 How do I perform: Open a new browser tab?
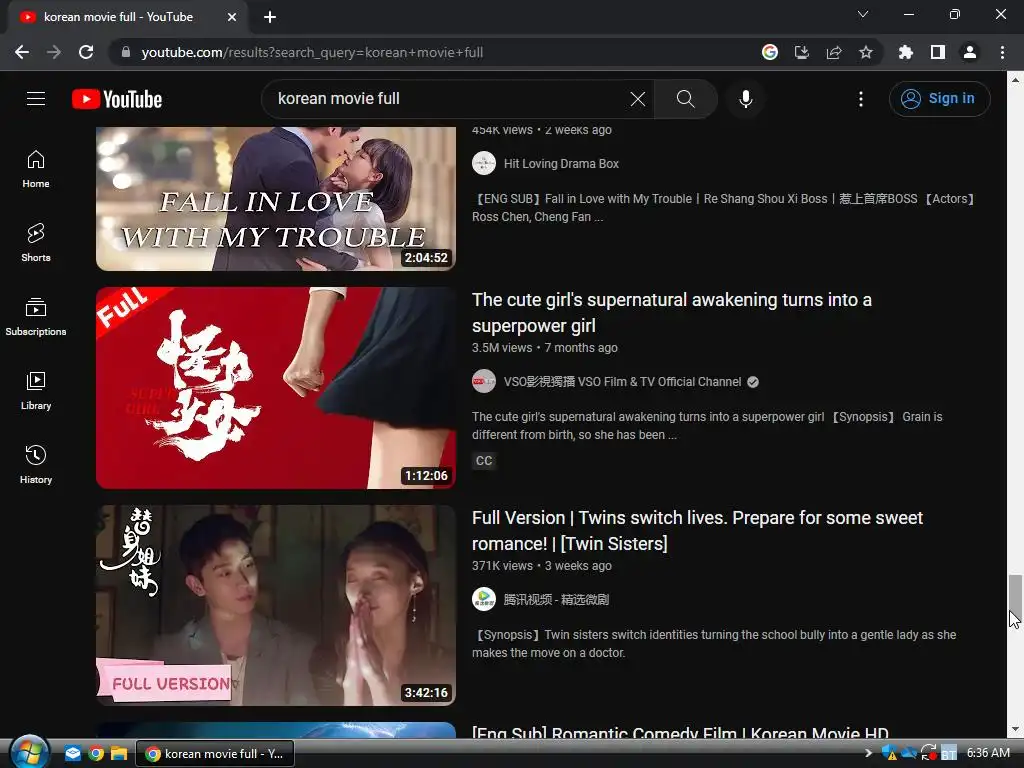270,17
